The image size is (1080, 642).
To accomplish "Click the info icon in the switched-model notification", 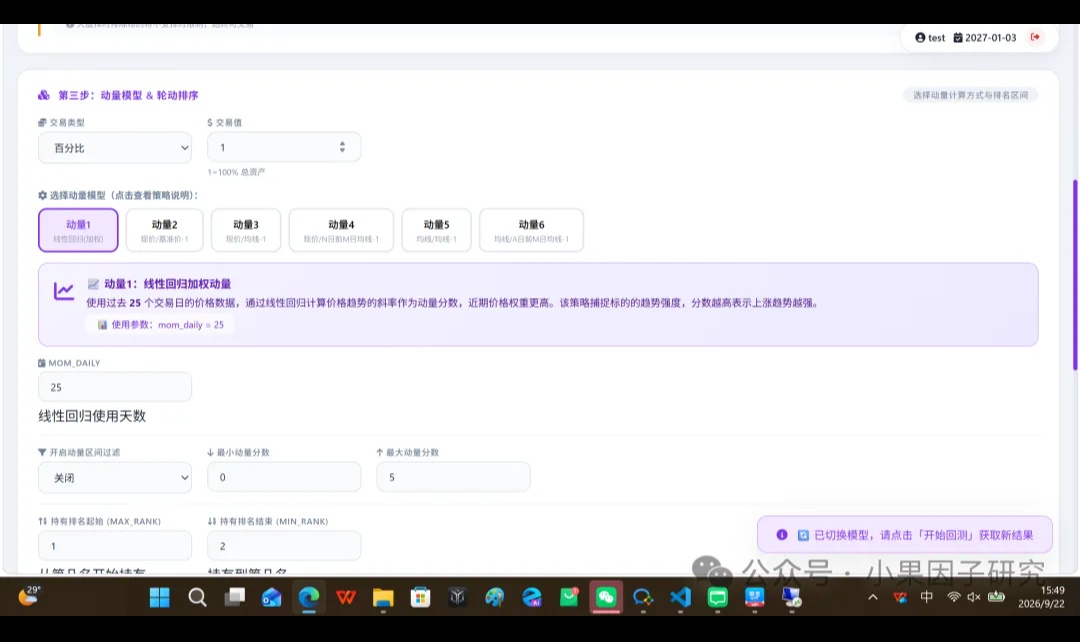I will tap(782, 535).
